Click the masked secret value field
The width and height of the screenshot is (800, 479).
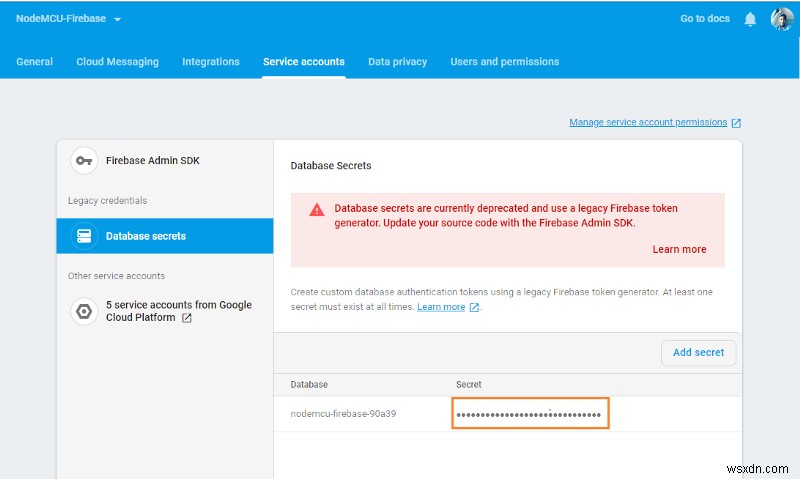click(x=530, y=413)
